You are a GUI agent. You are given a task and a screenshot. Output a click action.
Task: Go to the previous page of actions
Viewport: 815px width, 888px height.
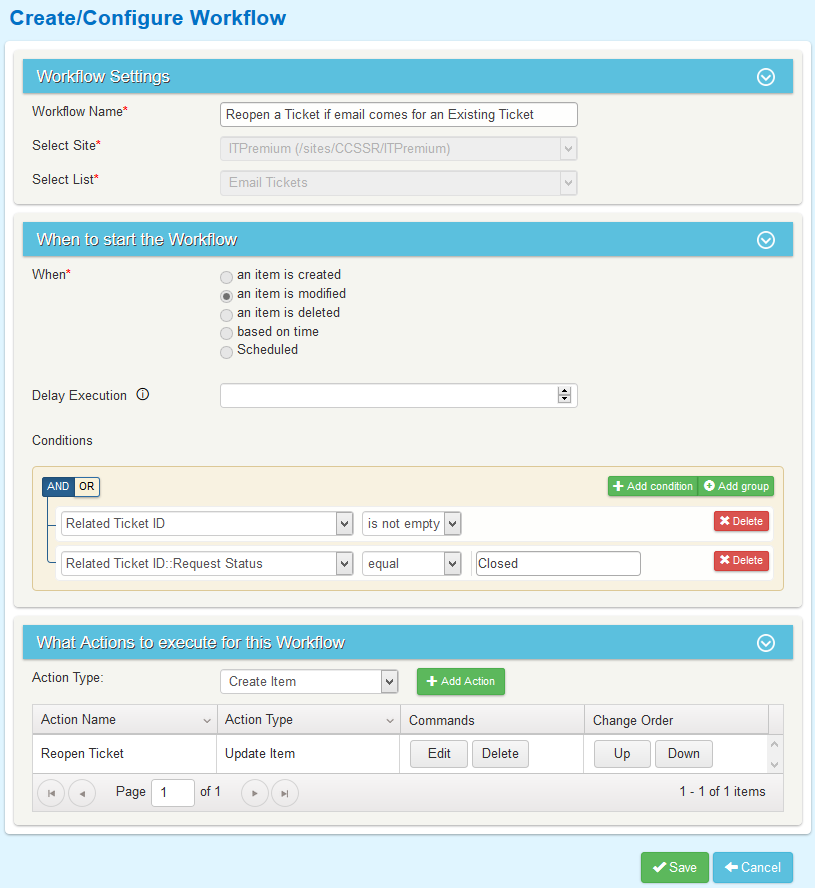point(82,793)
